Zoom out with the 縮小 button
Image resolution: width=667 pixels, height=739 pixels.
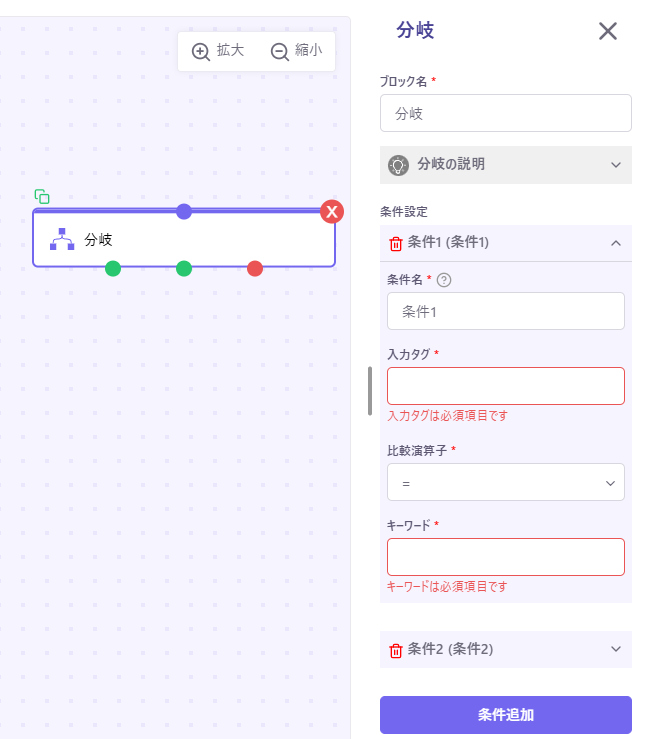click(x=296, y=50)
